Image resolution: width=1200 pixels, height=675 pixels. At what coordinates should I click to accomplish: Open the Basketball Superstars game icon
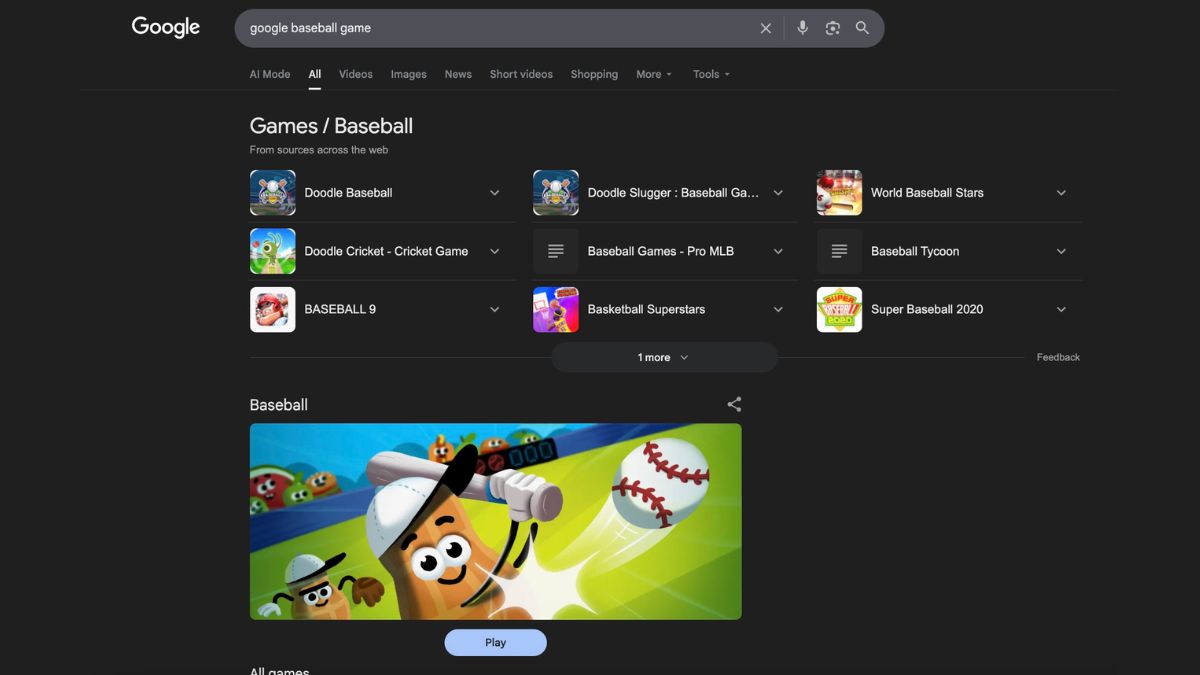pos(555,310)
